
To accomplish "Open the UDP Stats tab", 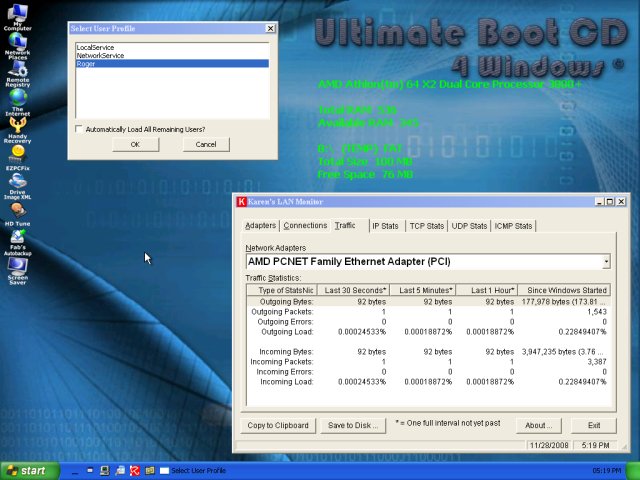I will [x=469, y=226].
